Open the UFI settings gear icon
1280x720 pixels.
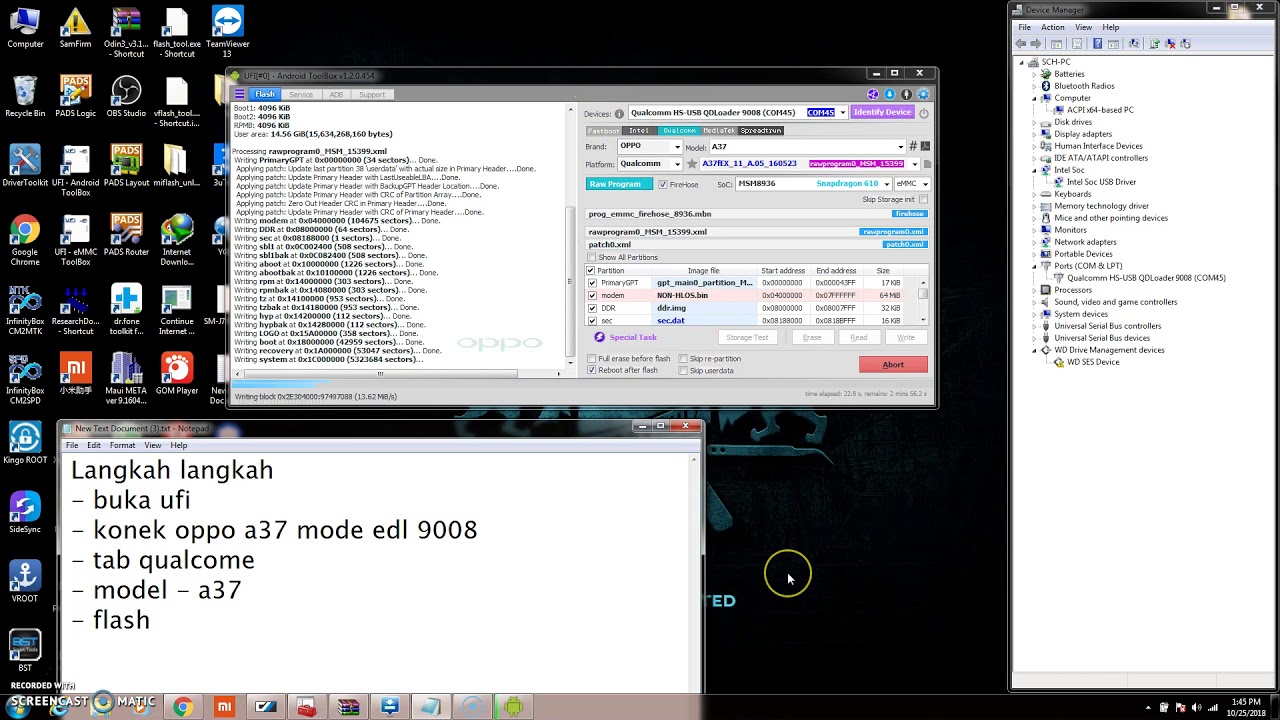click(923, 94)
